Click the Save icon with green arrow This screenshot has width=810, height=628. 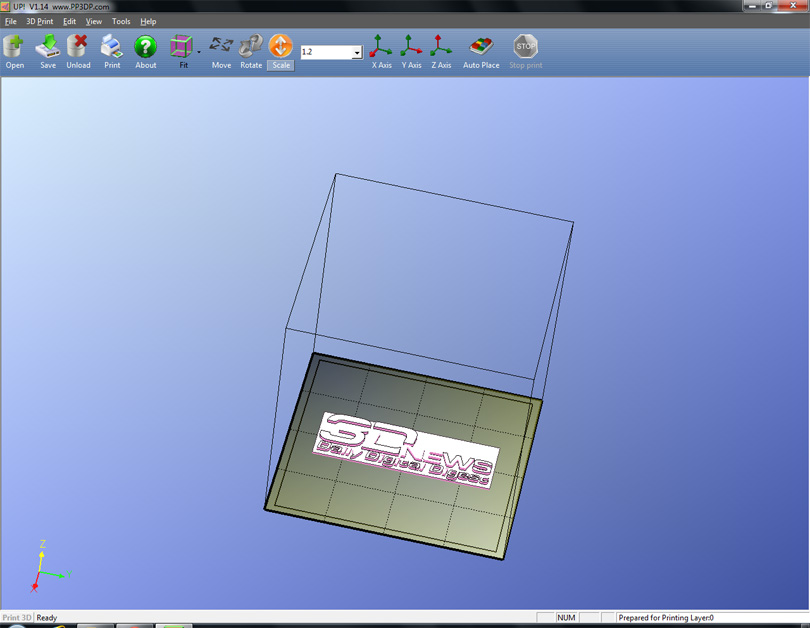pos(48,51)
